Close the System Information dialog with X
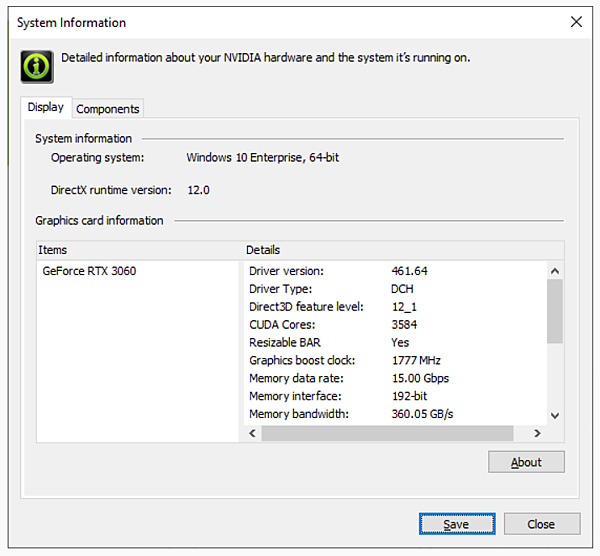 tap(576, 22)
